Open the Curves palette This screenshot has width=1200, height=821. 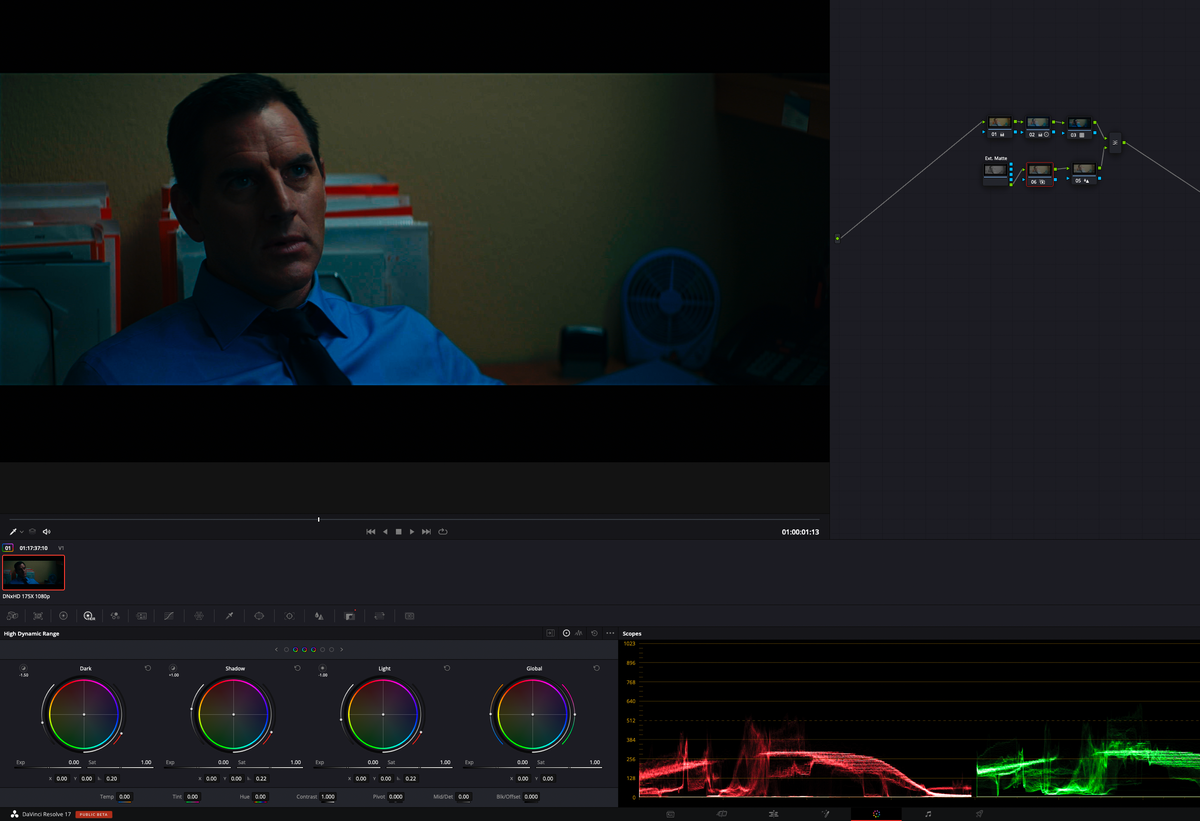[x=168, y=615]
